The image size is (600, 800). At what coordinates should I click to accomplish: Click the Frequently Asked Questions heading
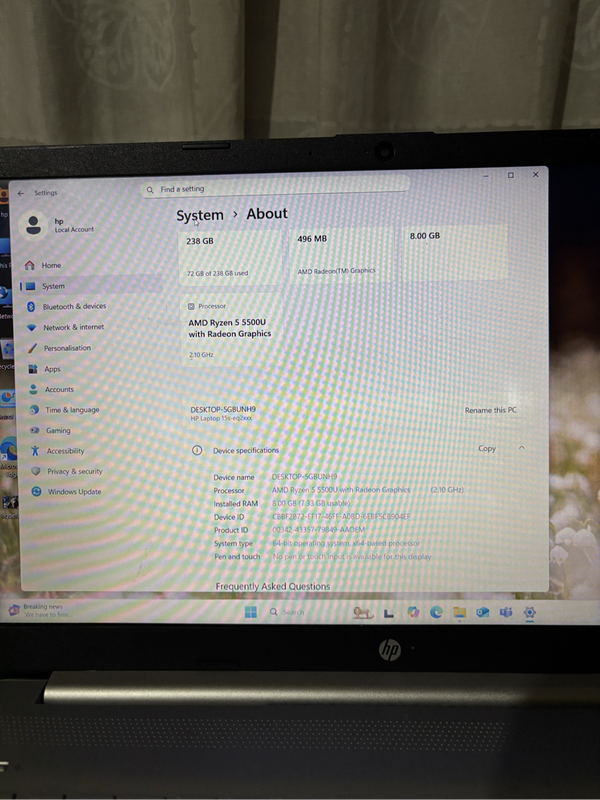click(272, 586)
